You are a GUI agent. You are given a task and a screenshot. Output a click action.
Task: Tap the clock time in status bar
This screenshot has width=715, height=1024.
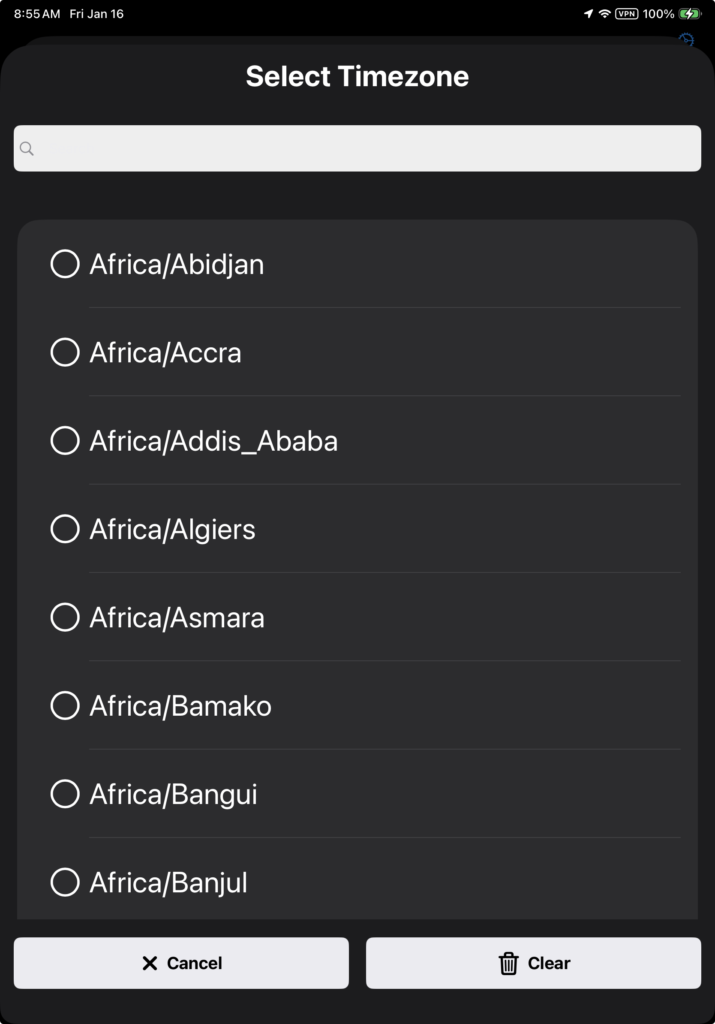coord(36,14)
